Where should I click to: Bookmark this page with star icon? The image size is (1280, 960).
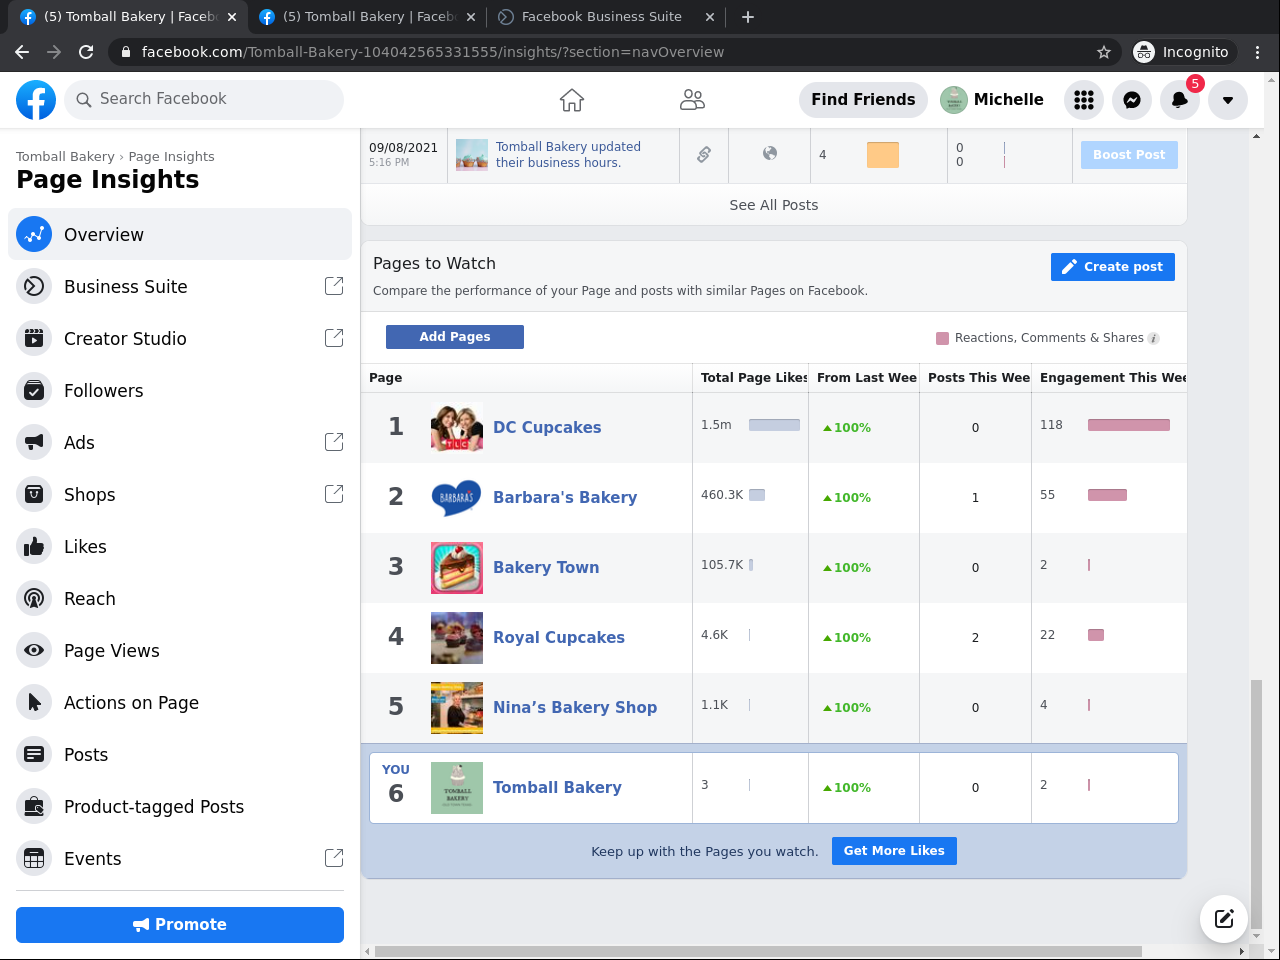pyautogui.click(x=1104, y=52)
